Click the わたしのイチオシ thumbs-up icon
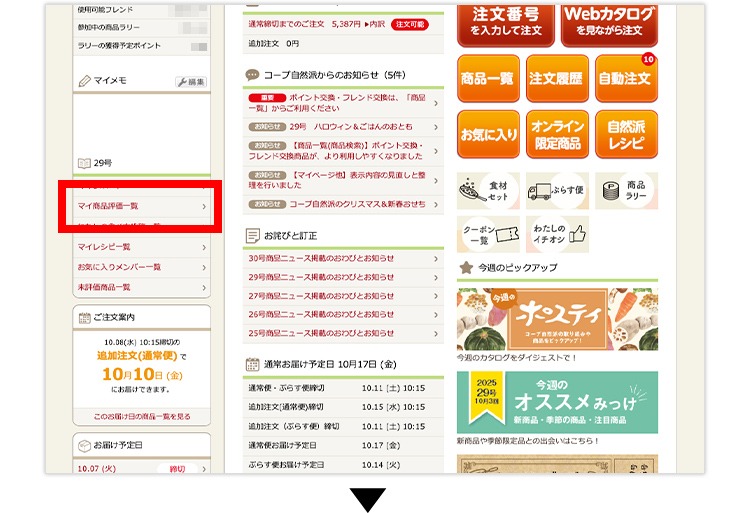Image resolution: width=750 pixels, height=513 pixels. (556, 234)
